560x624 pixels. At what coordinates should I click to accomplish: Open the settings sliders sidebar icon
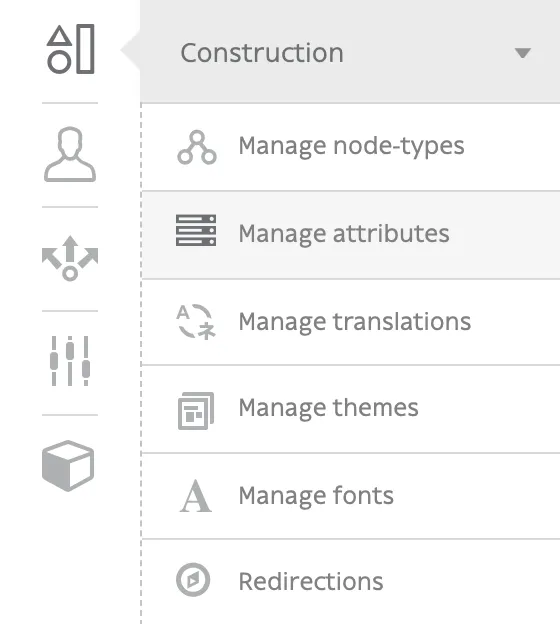[70, 361]
